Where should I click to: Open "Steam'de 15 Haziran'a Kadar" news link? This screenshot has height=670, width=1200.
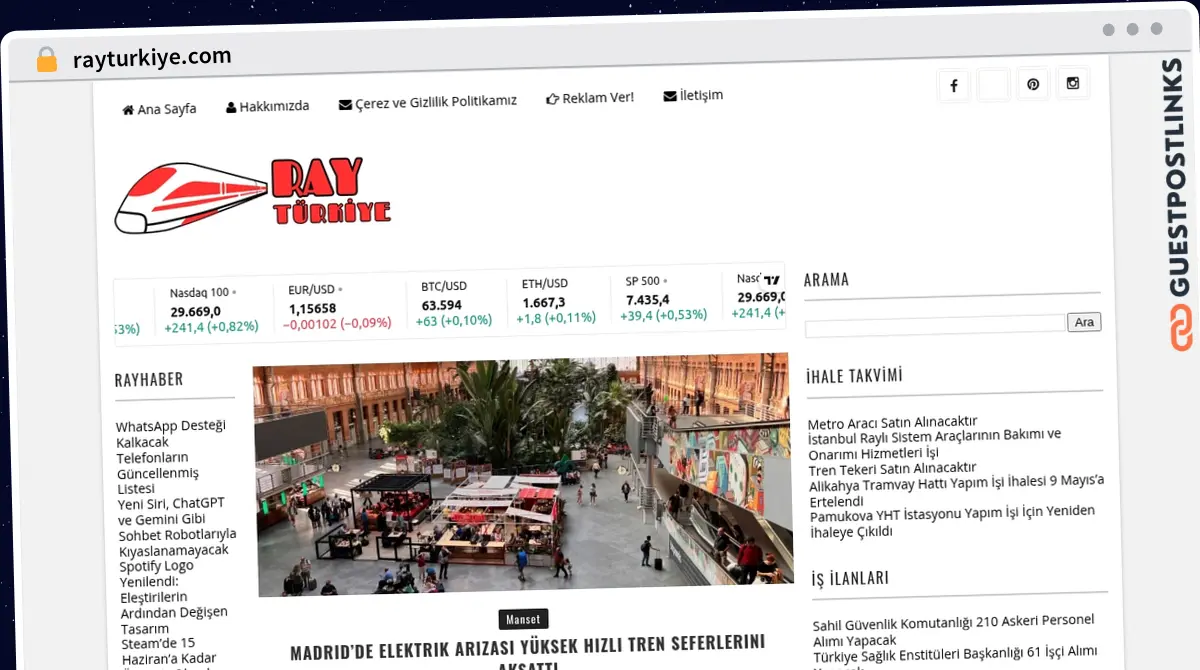click(x=168, y=651)
